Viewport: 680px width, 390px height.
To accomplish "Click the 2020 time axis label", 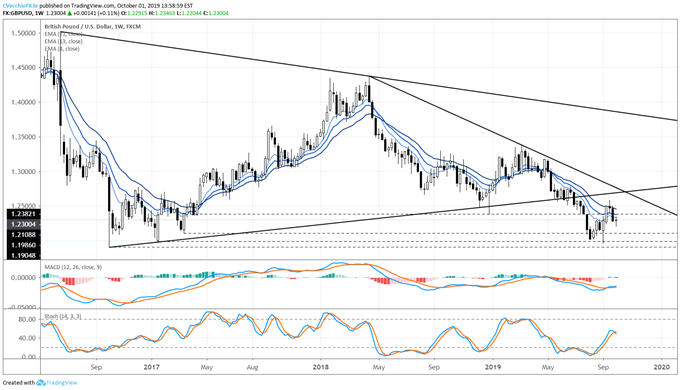I will 662,367.
